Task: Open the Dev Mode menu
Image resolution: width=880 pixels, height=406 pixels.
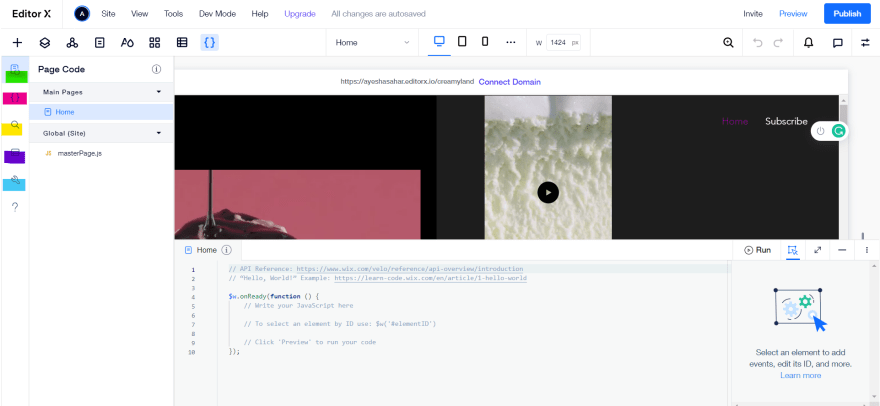Action: [217, 14]
